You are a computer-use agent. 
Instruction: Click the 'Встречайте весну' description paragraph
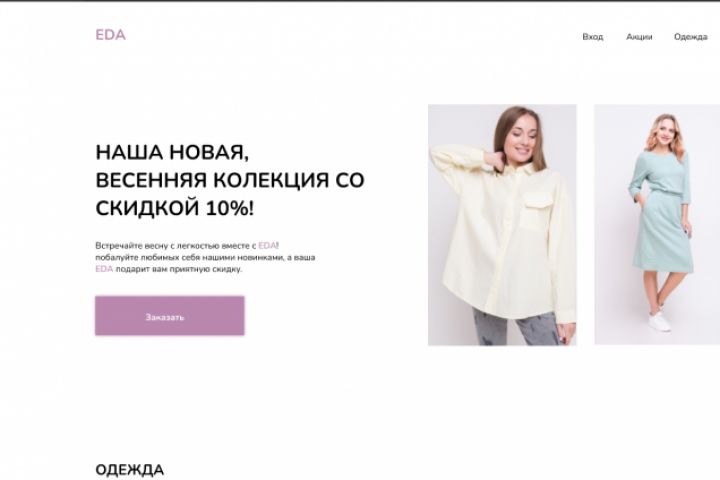pyautogui.click(x=205, y=257)
